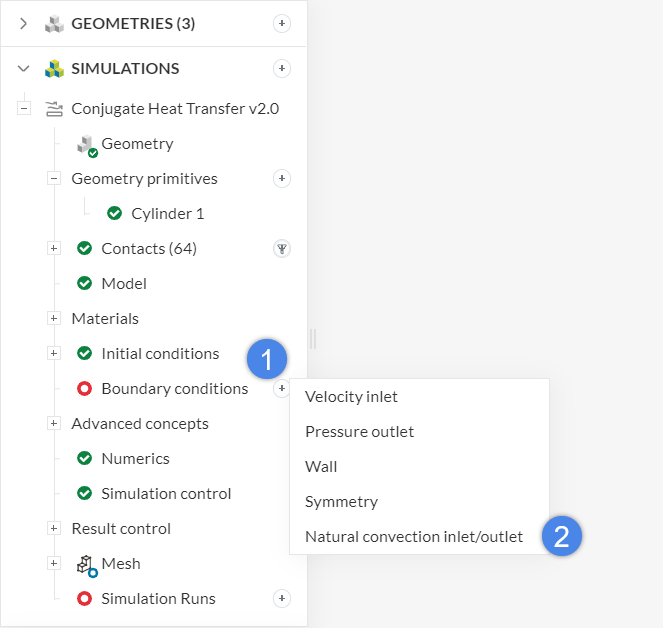Screen dimensions: 663x628
Task: Click the plus icon next to Geometries
Action: 282,23
